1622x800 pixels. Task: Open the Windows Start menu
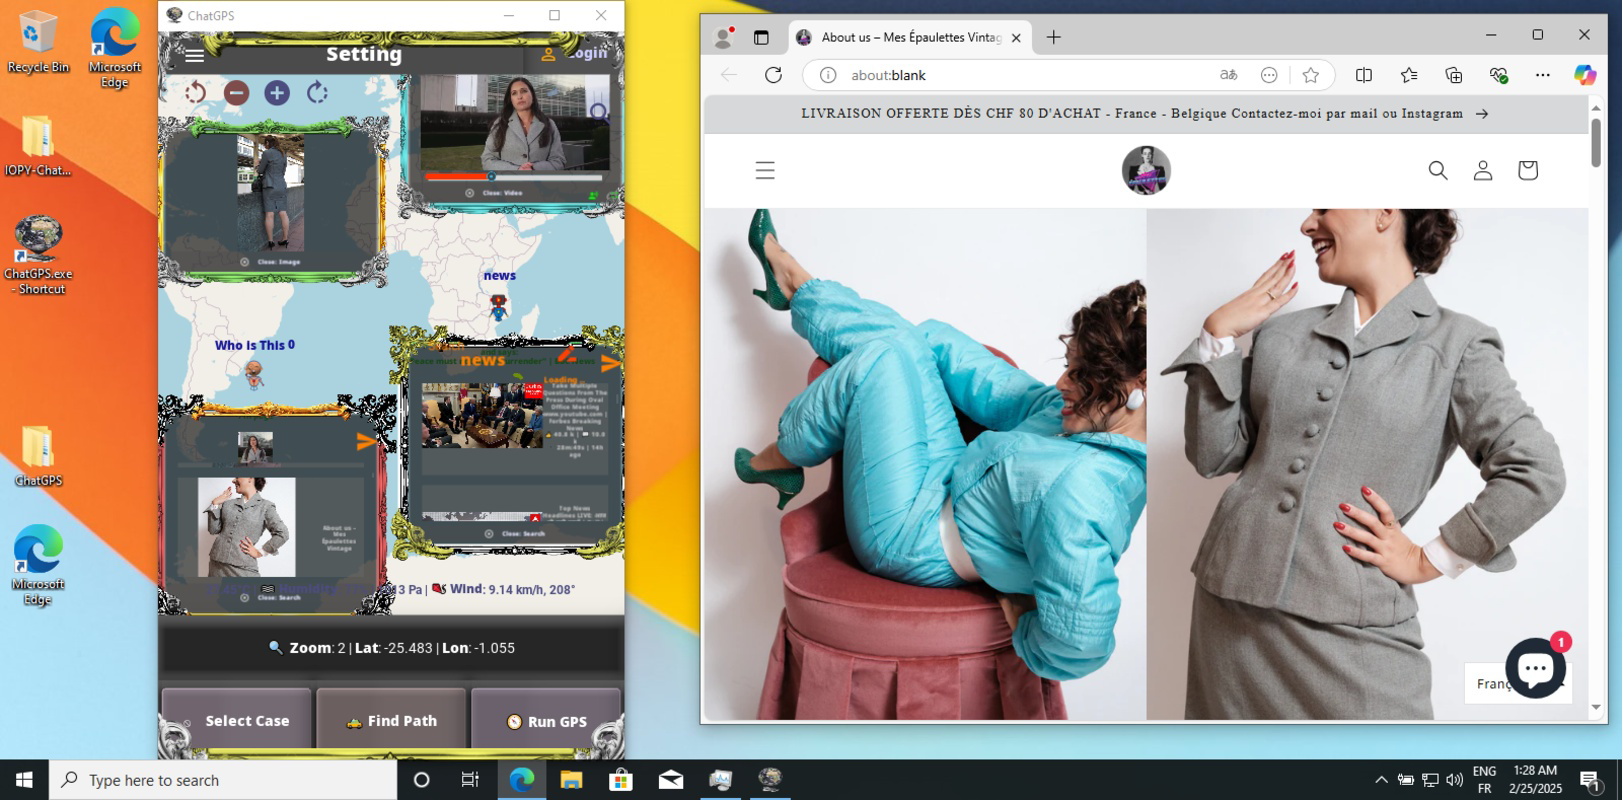point(24,780)
